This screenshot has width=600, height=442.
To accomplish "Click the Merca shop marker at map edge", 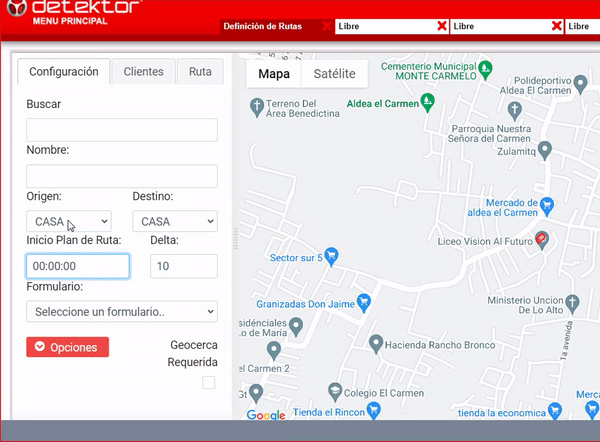I will tap(592, 409).
